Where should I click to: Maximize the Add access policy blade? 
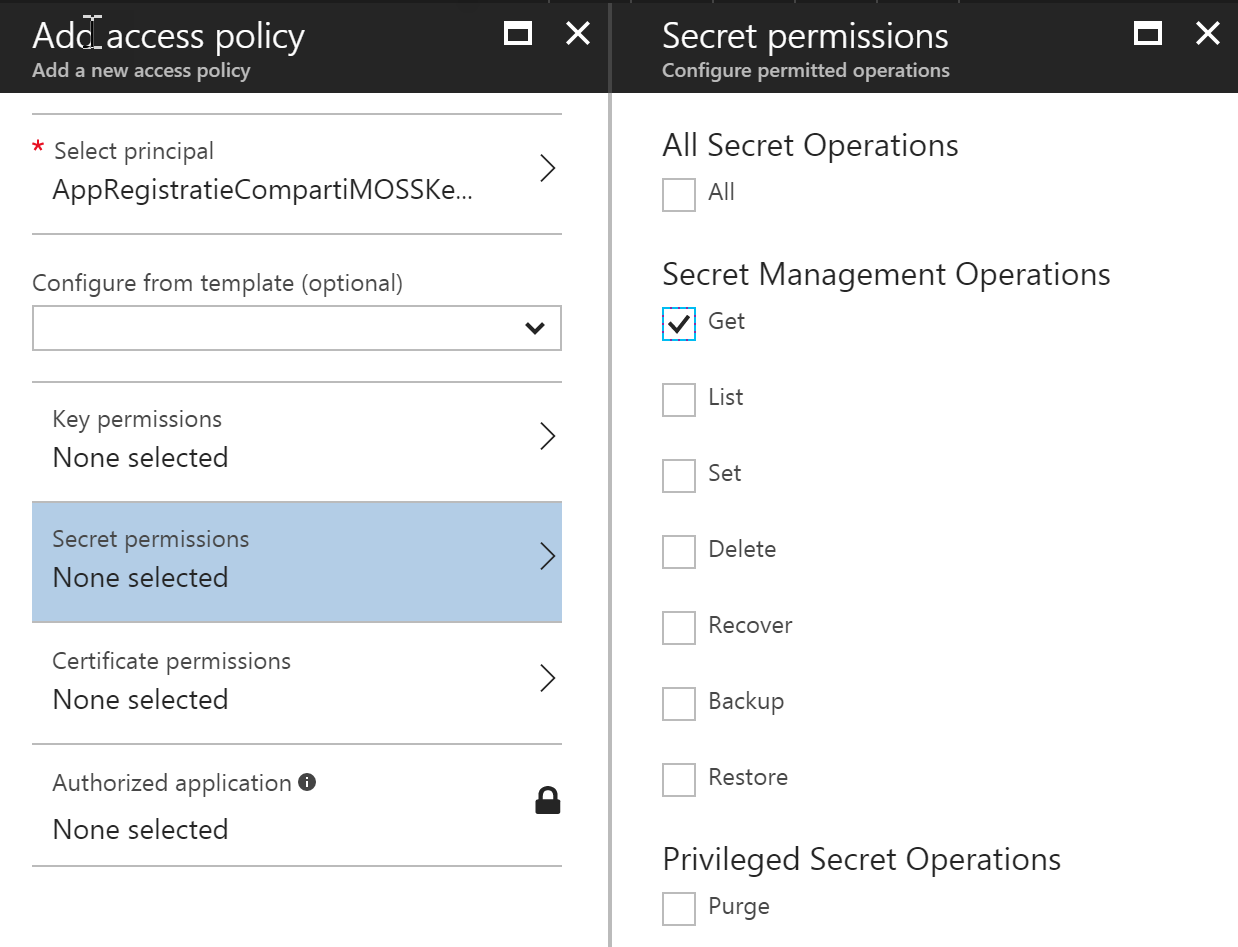click(518, 35)
